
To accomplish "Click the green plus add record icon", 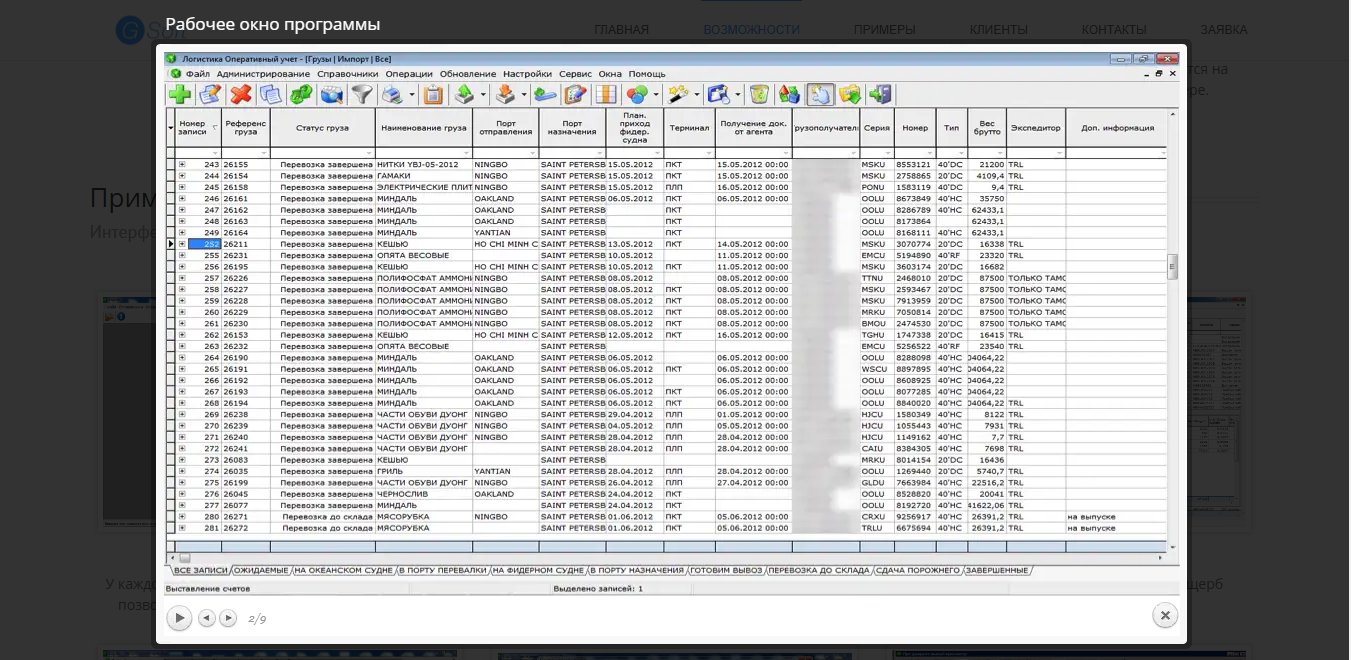I will point(180,95).
